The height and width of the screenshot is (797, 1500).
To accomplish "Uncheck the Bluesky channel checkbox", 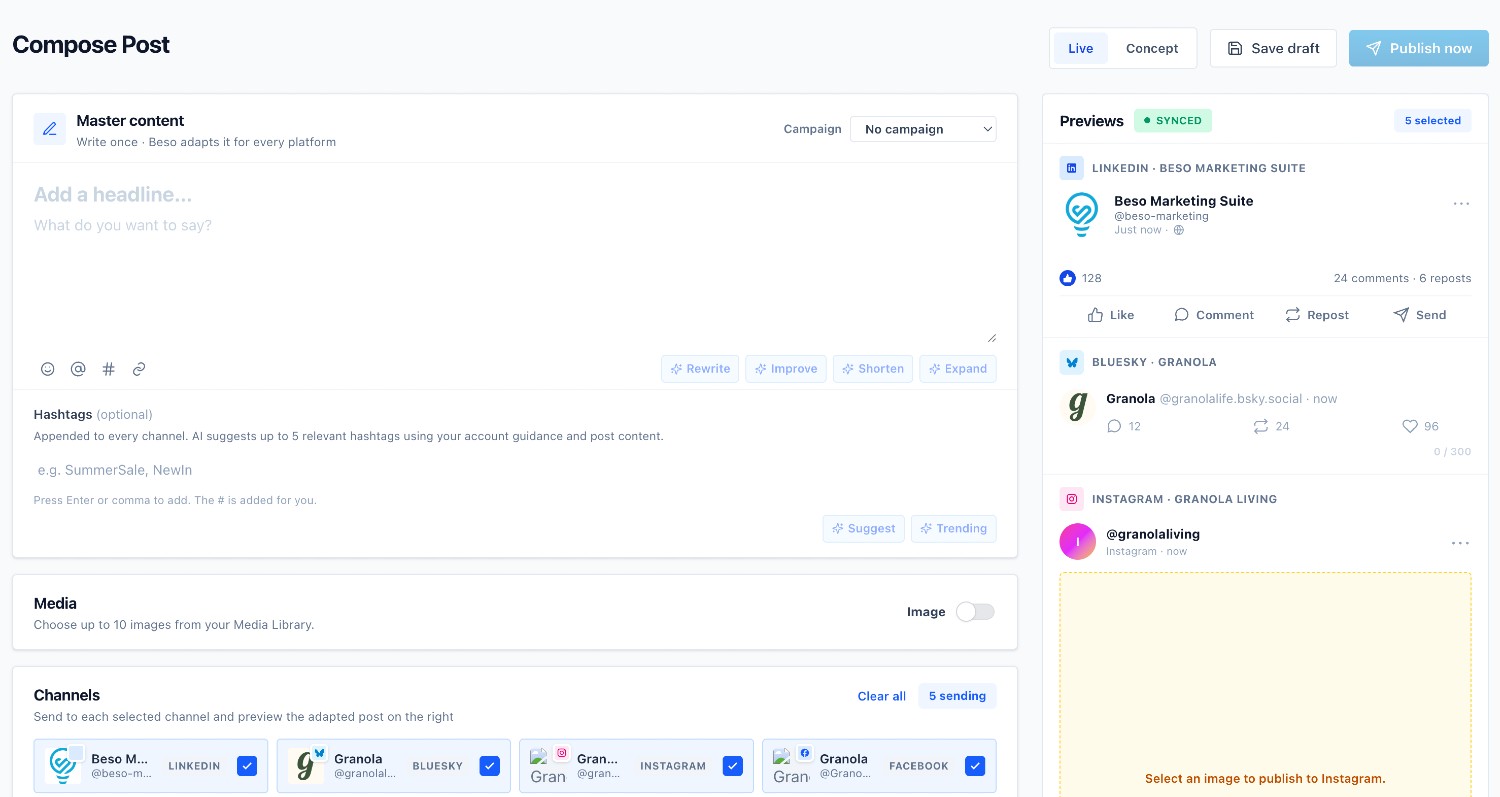I will pyautogui.click(x=489, y=766).
